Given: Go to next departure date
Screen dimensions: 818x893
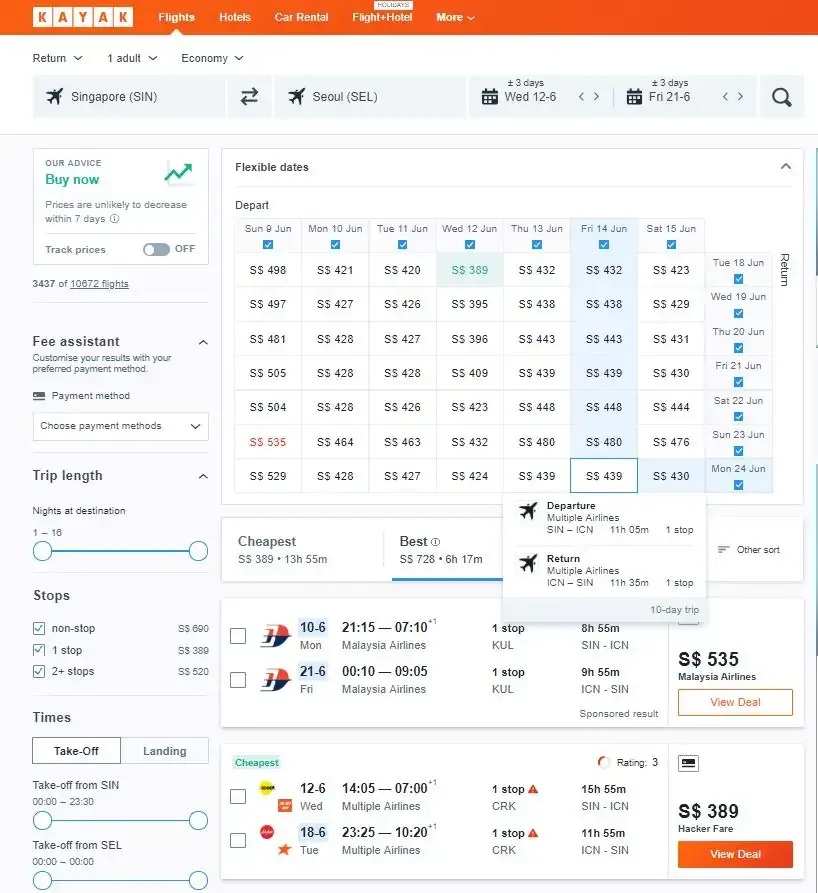Looking at the screenshot, I should point(596,97).
